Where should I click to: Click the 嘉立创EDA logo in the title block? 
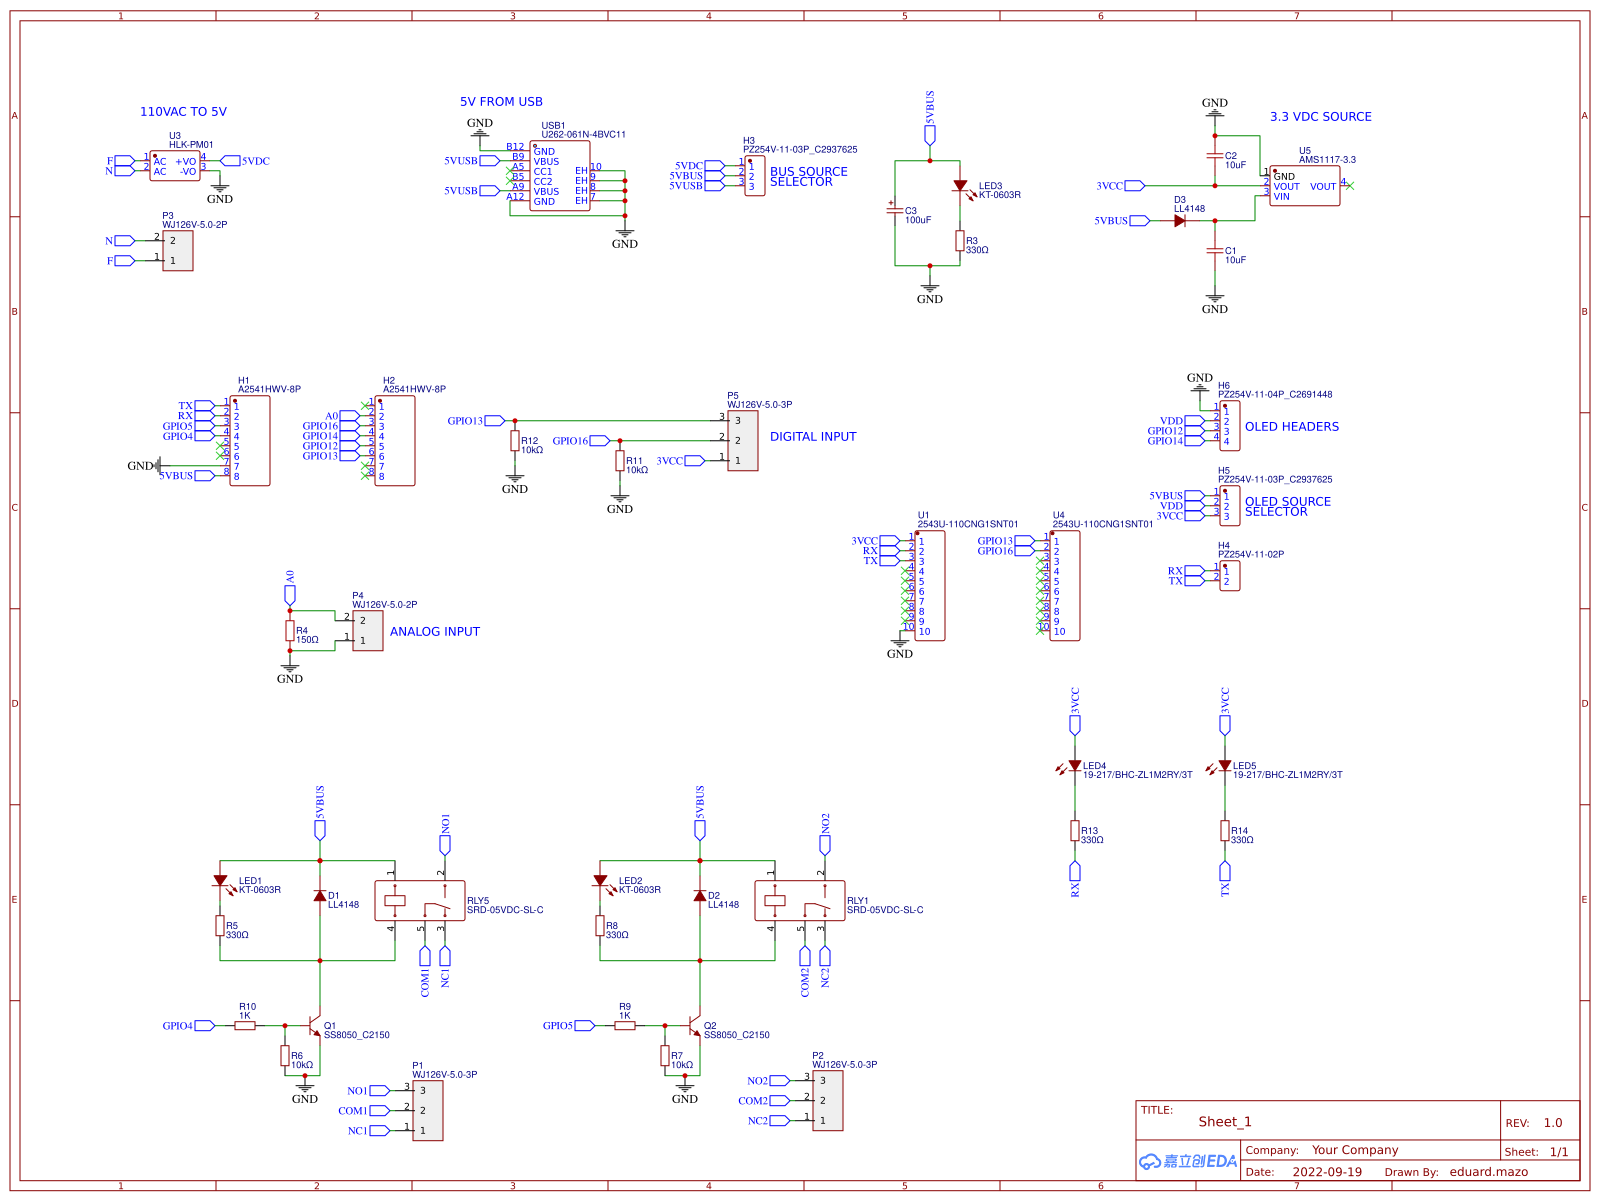[x=1186, y=1160]
